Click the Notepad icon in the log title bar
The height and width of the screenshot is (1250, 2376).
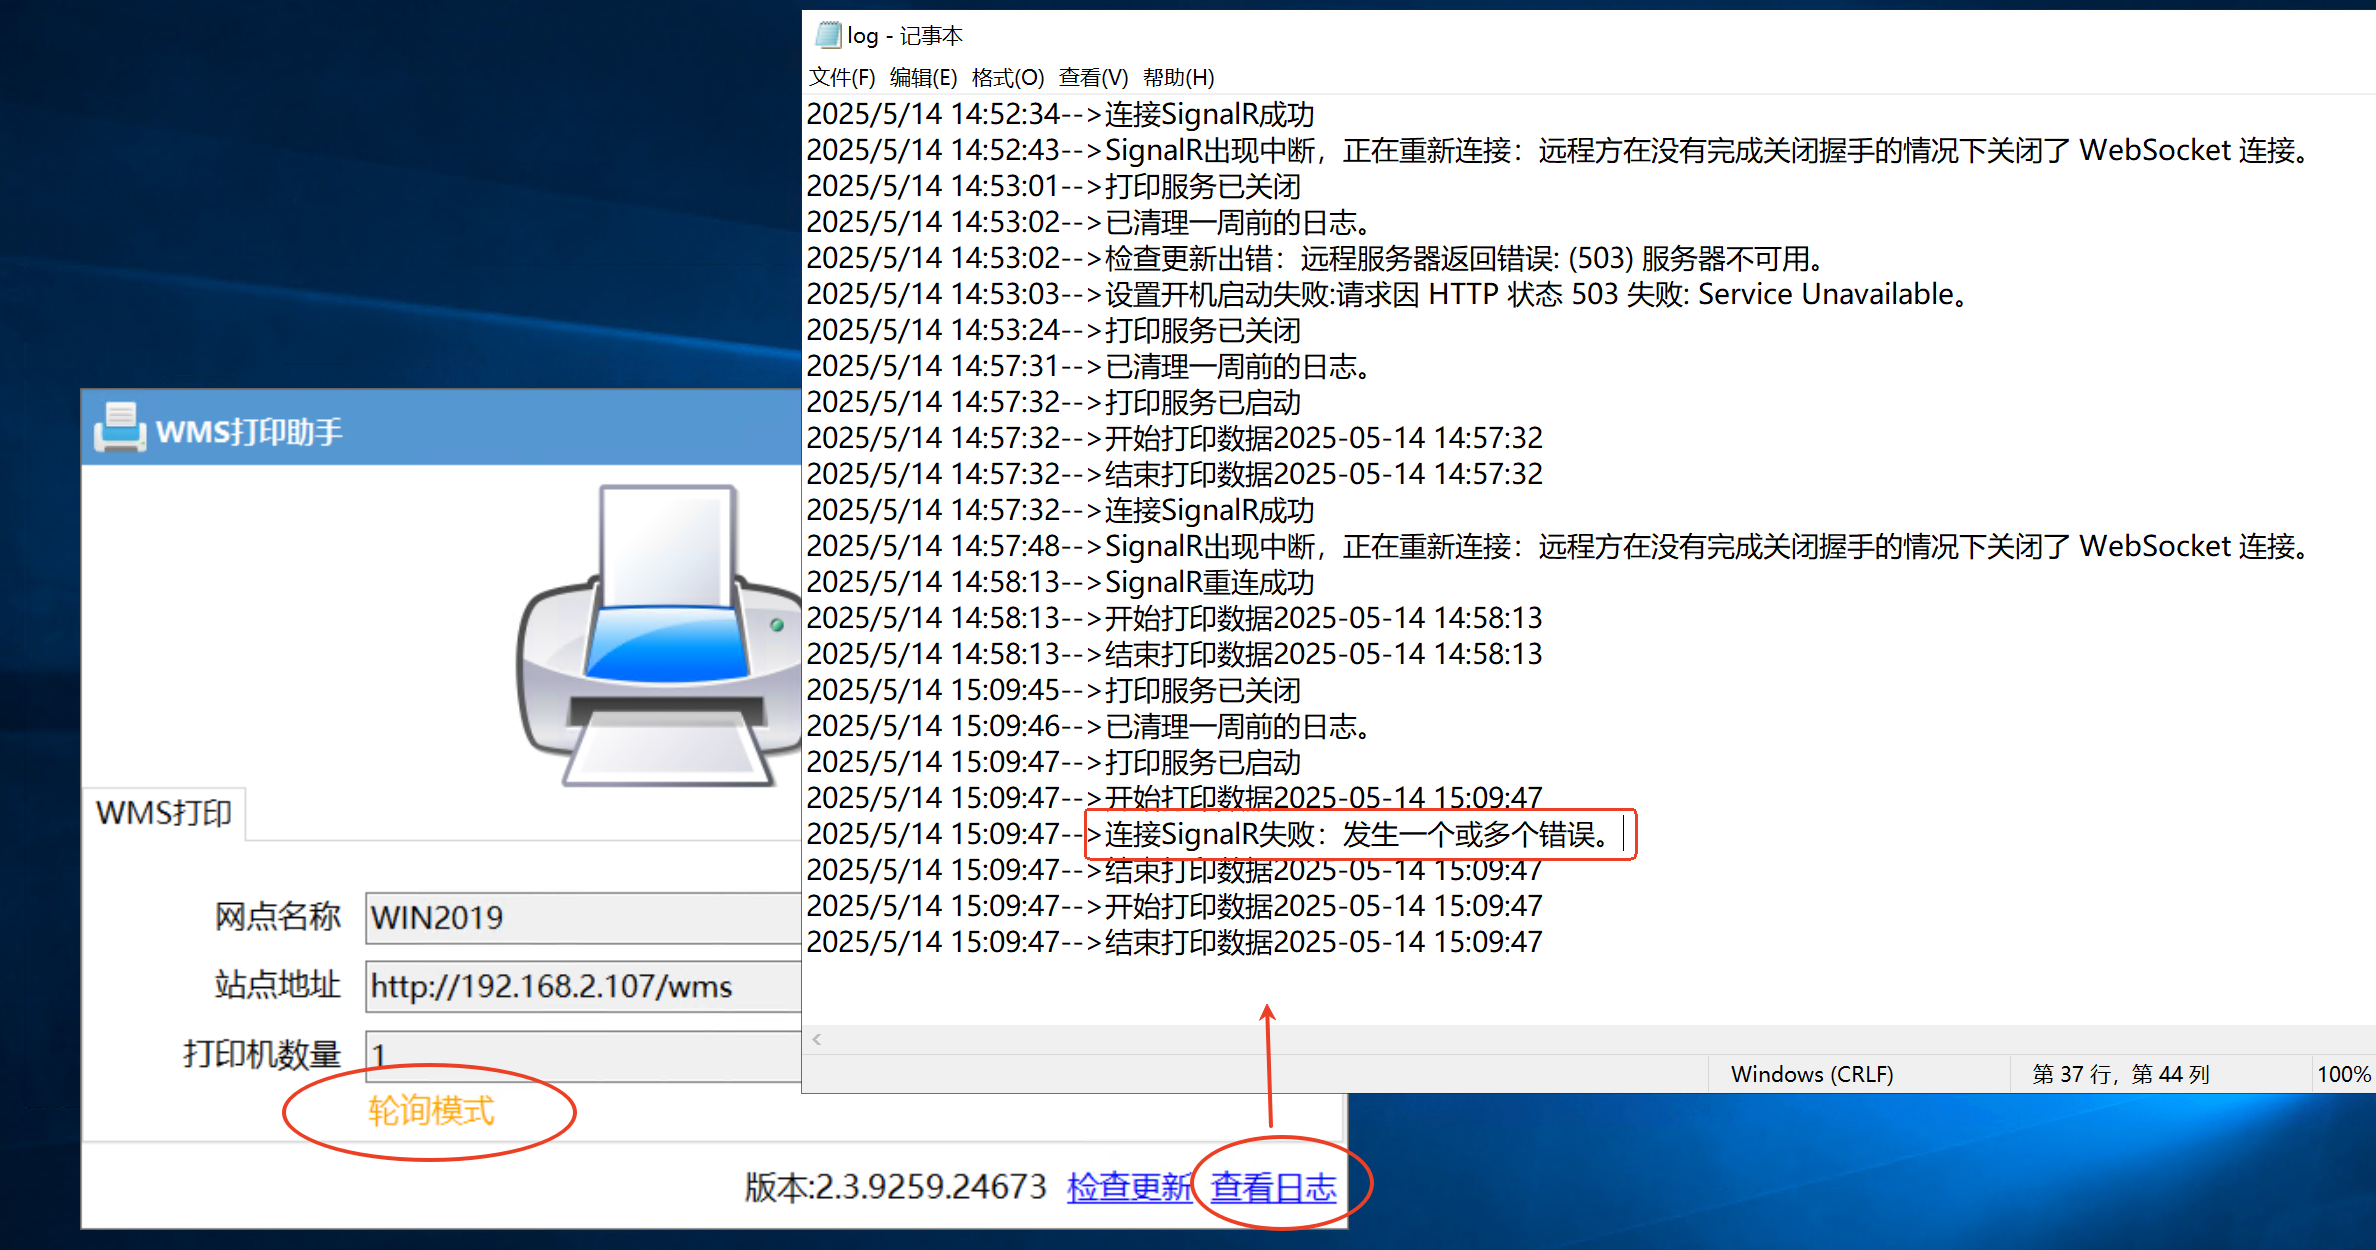(x=828, y=35)
